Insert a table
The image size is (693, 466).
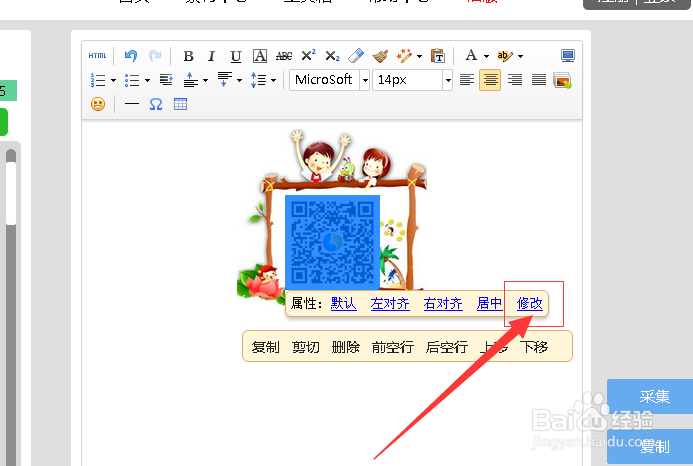[180, 104]
